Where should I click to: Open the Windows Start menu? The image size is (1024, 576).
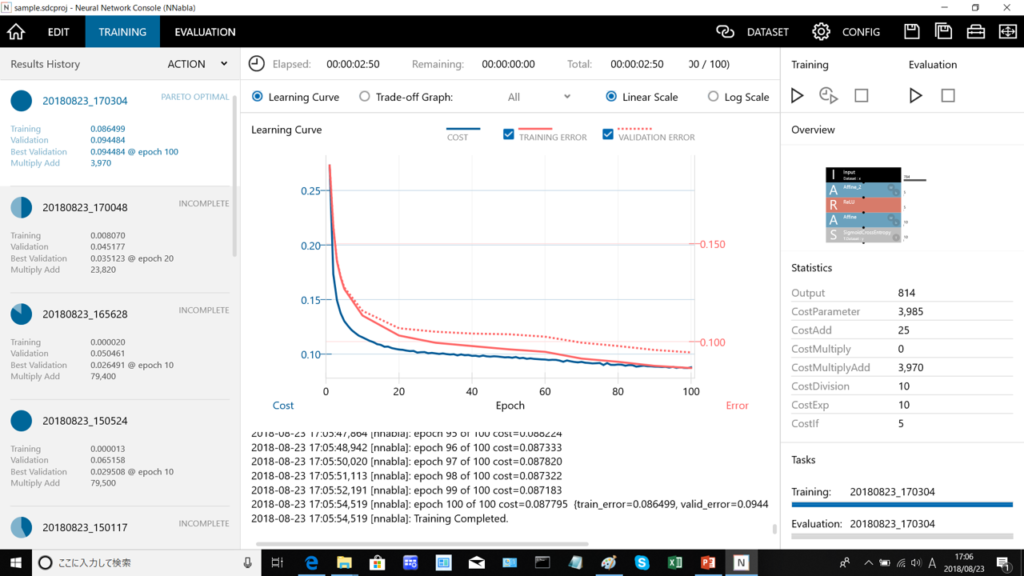(x=16, y=562)
